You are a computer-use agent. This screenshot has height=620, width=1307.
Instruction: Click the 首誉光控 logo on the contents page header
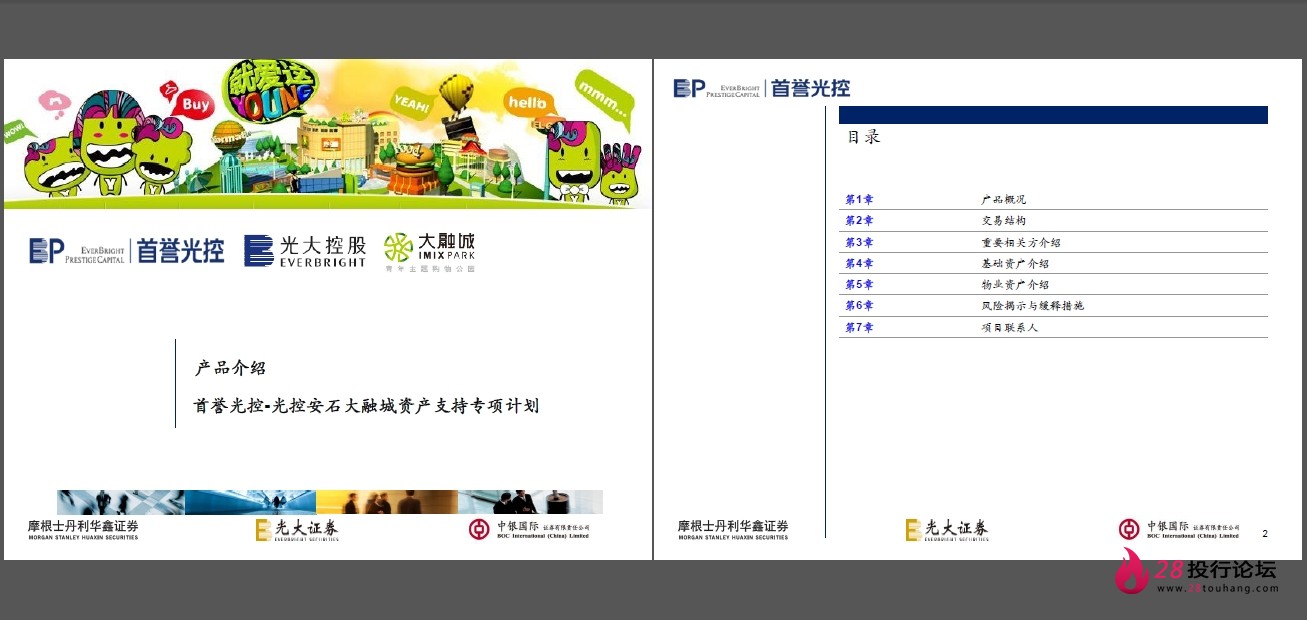coord(762,88)
